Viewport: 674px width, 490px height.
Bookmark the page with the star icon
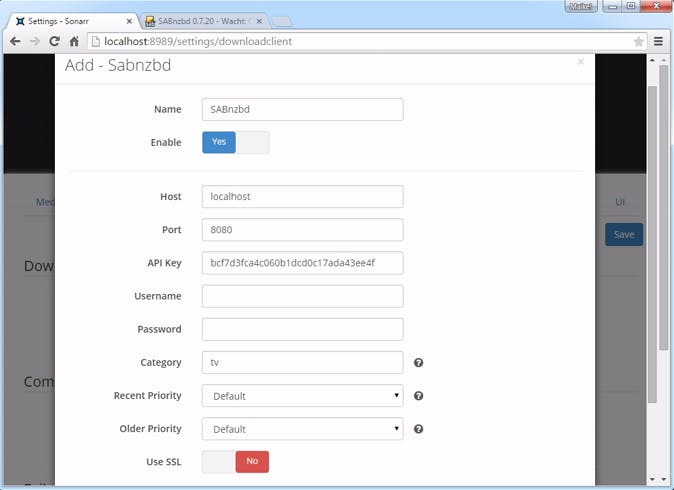click(638, 41)
